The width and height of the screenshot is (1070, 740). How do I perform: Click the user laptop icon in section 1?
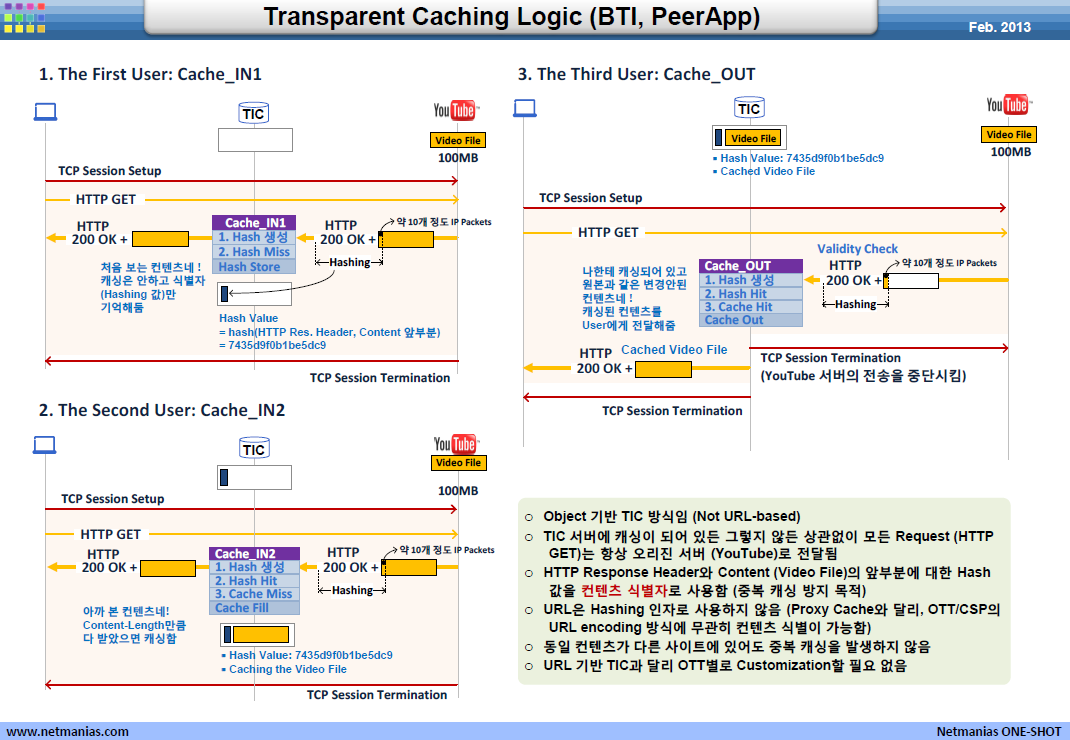(x=45, y=112)
